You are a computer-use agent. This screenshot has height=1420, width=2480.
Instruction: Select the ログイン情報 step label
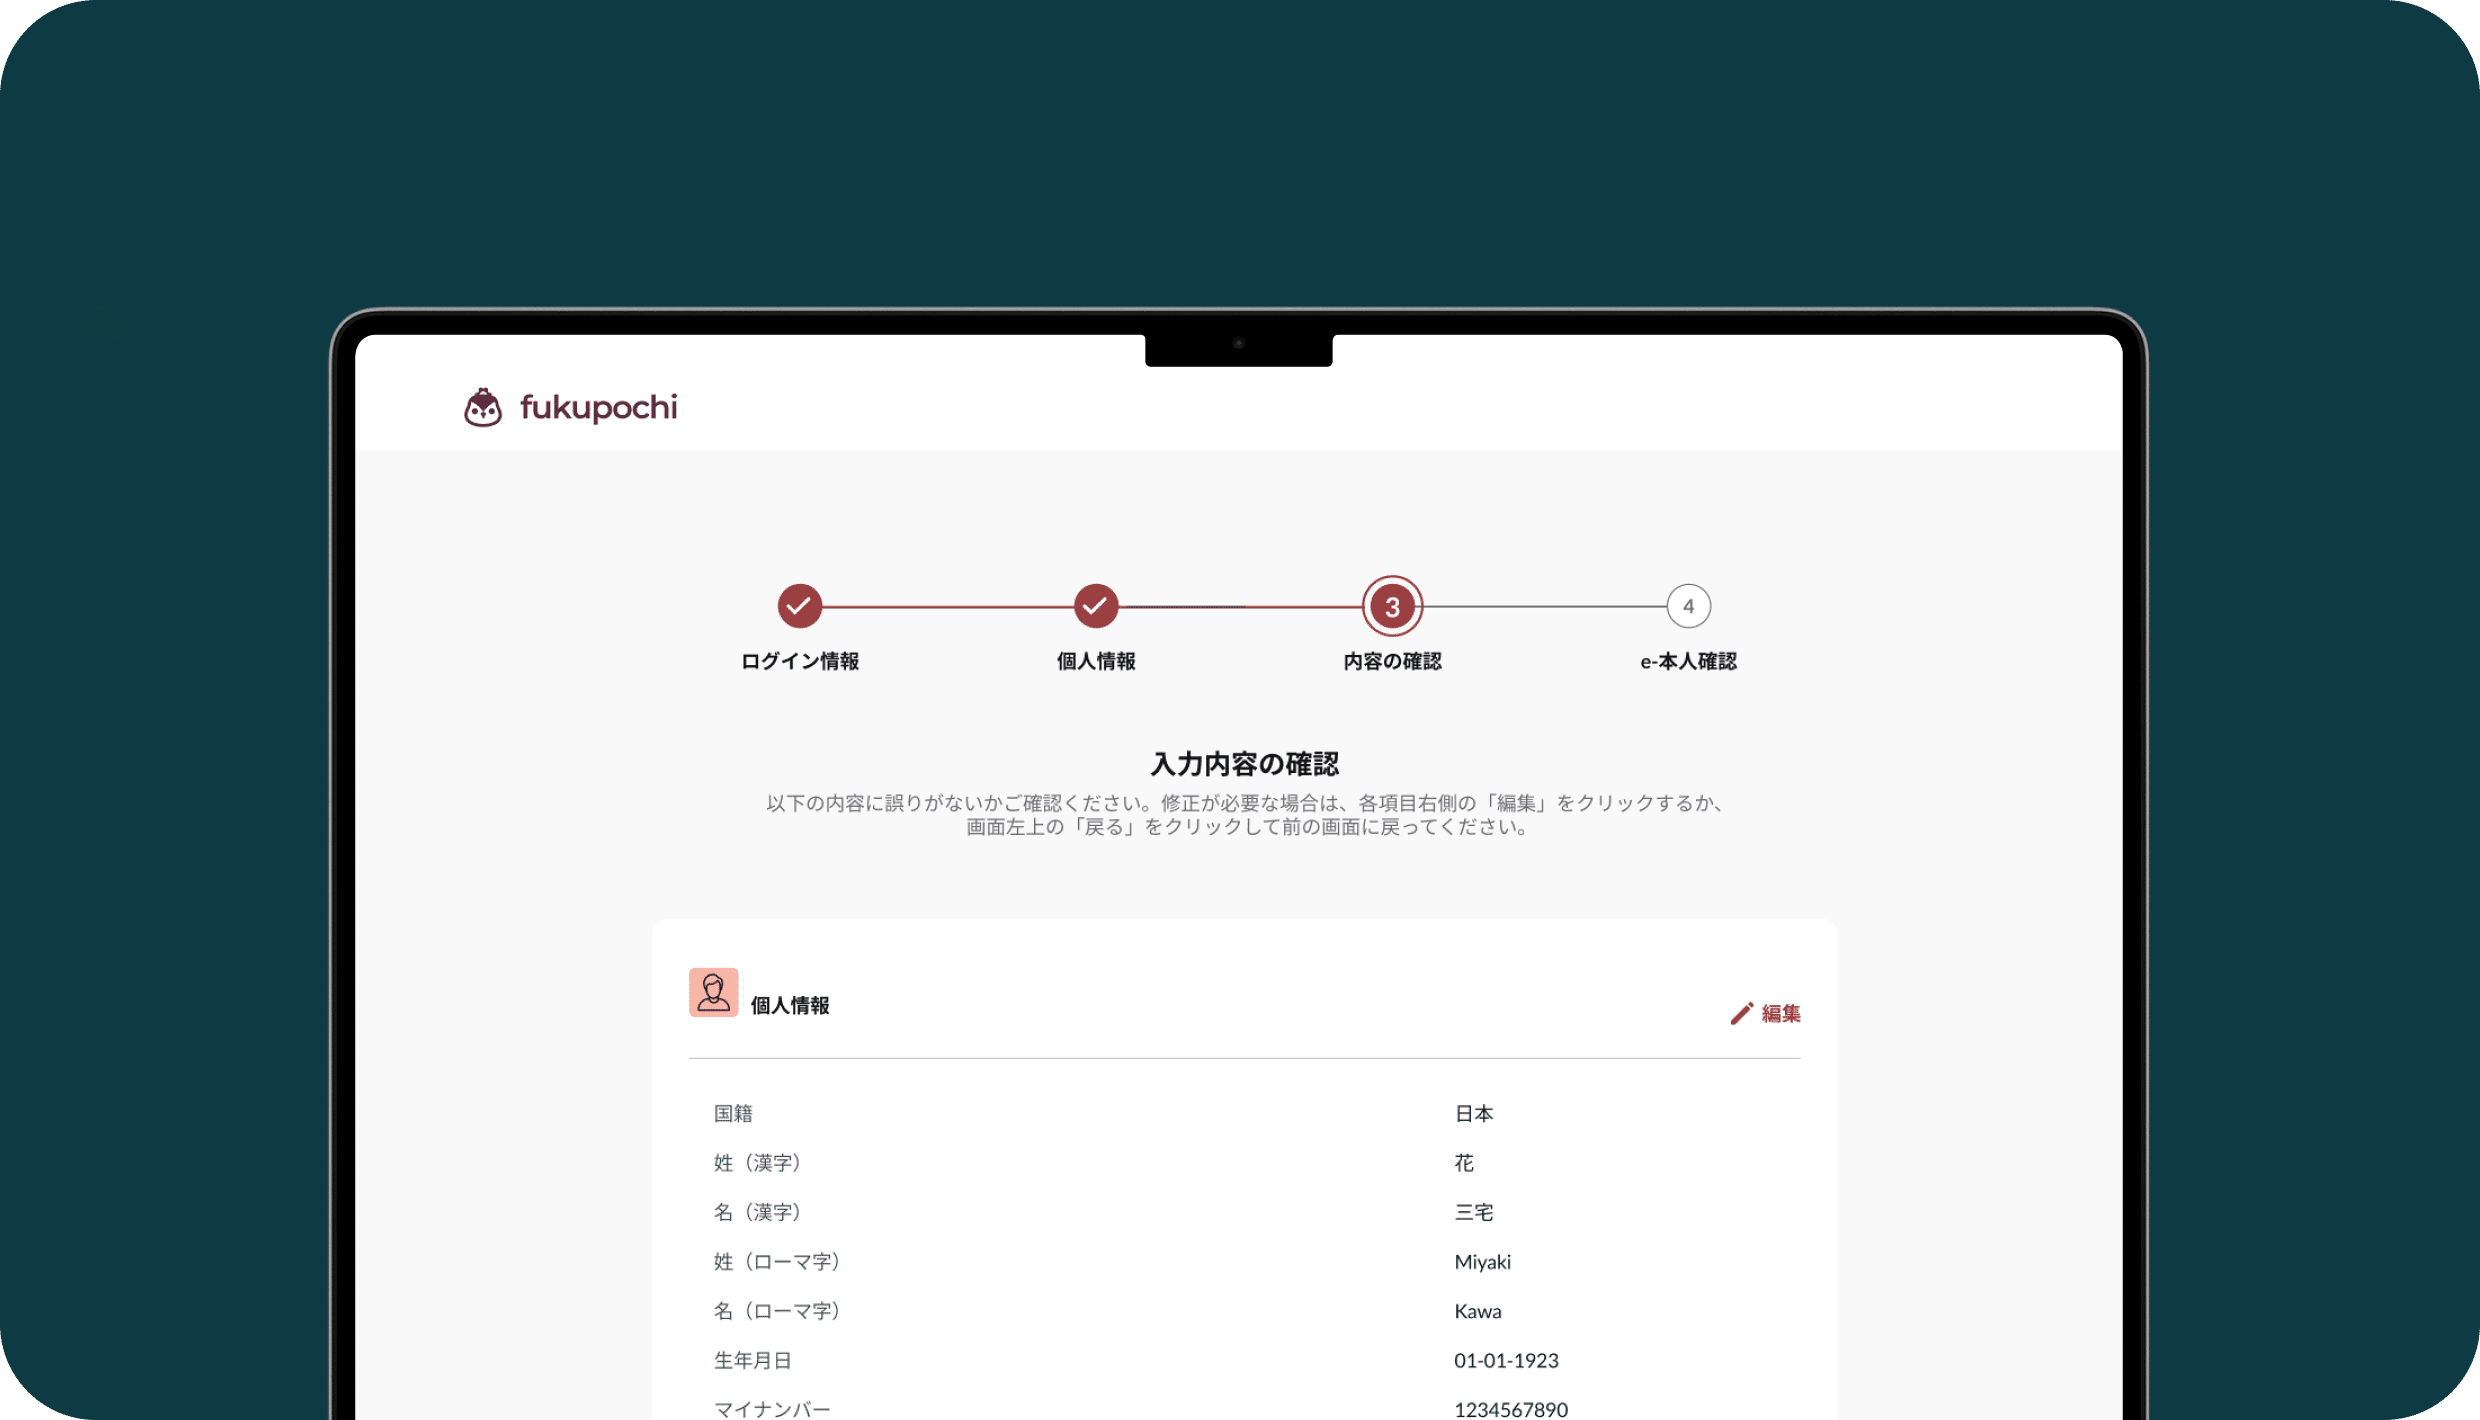799,661
